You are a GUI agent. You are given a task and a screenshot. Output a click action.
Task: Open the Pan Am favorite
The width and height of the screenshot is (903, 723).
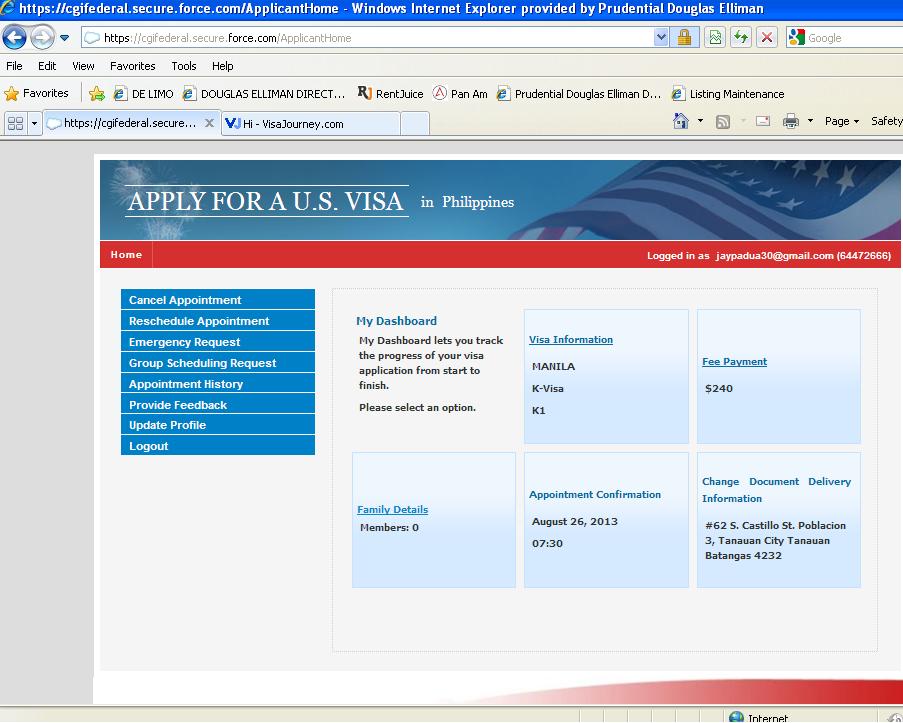pyautogui.click(x=460, y=93)
